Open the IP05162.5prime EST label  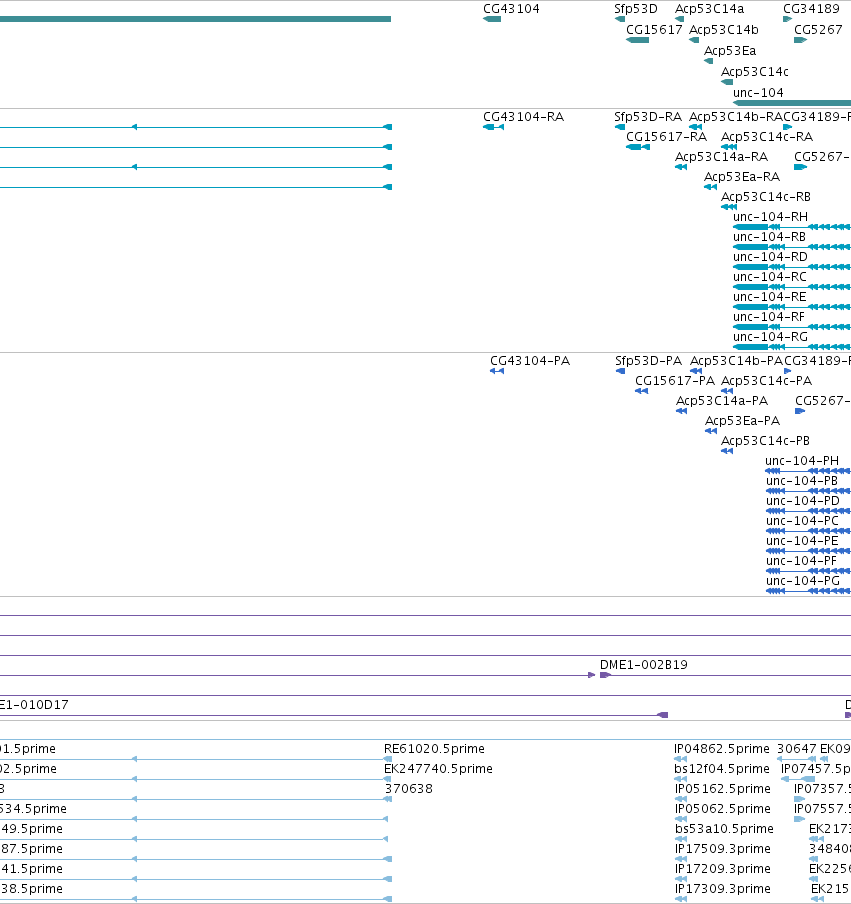(x=722, y=788)
